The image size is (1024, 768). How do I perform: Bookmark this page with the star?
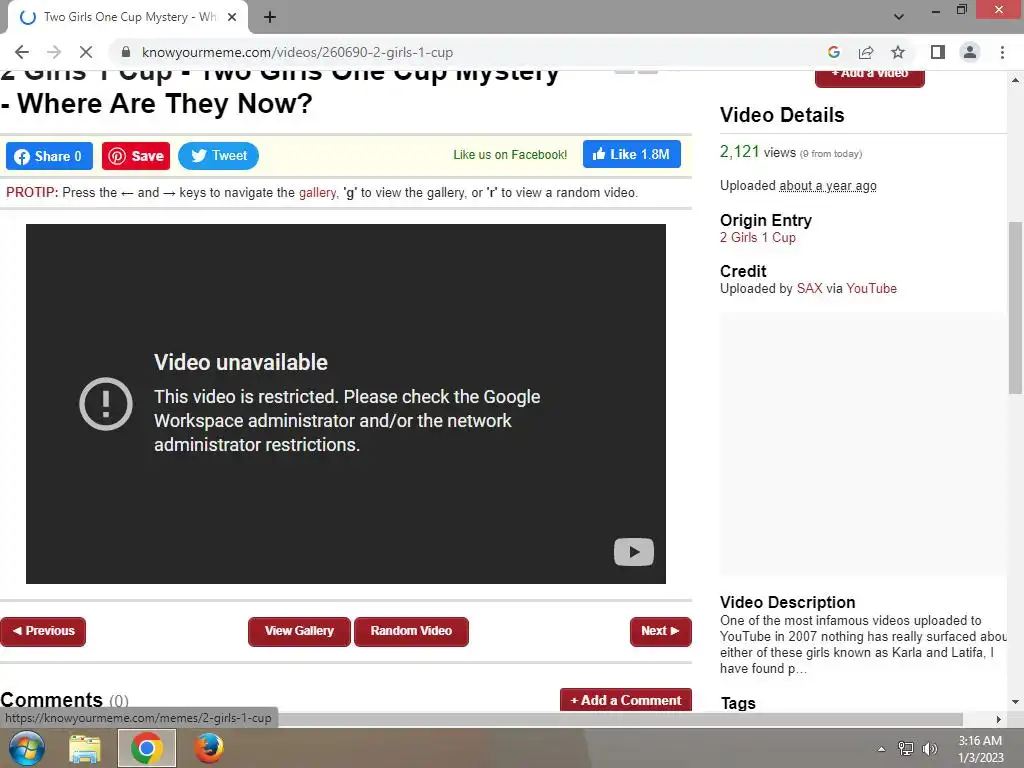coord(898,52)
